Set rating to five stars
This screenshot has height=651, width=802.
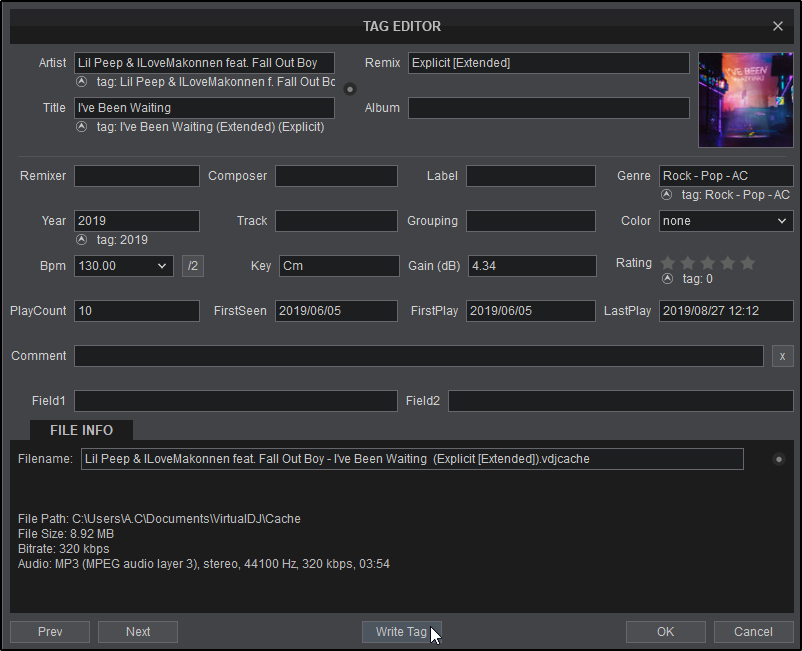748,263
